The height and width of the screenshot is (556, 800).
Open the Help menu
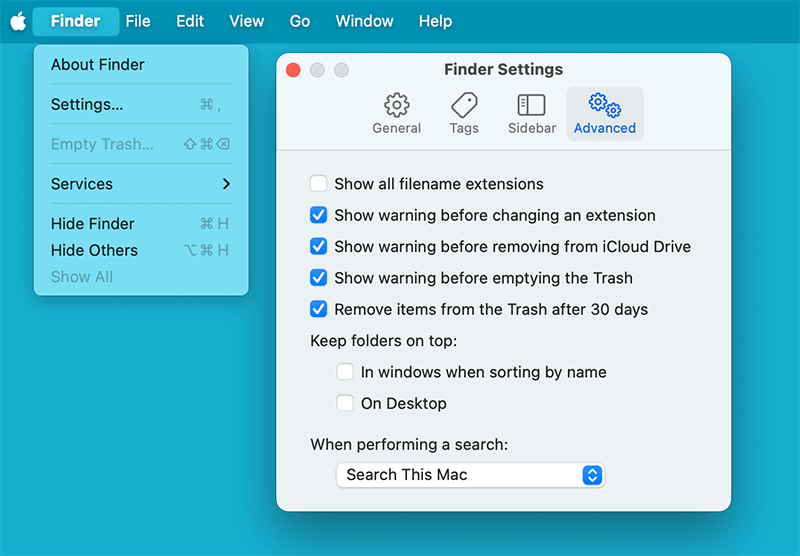click(435, 21)
